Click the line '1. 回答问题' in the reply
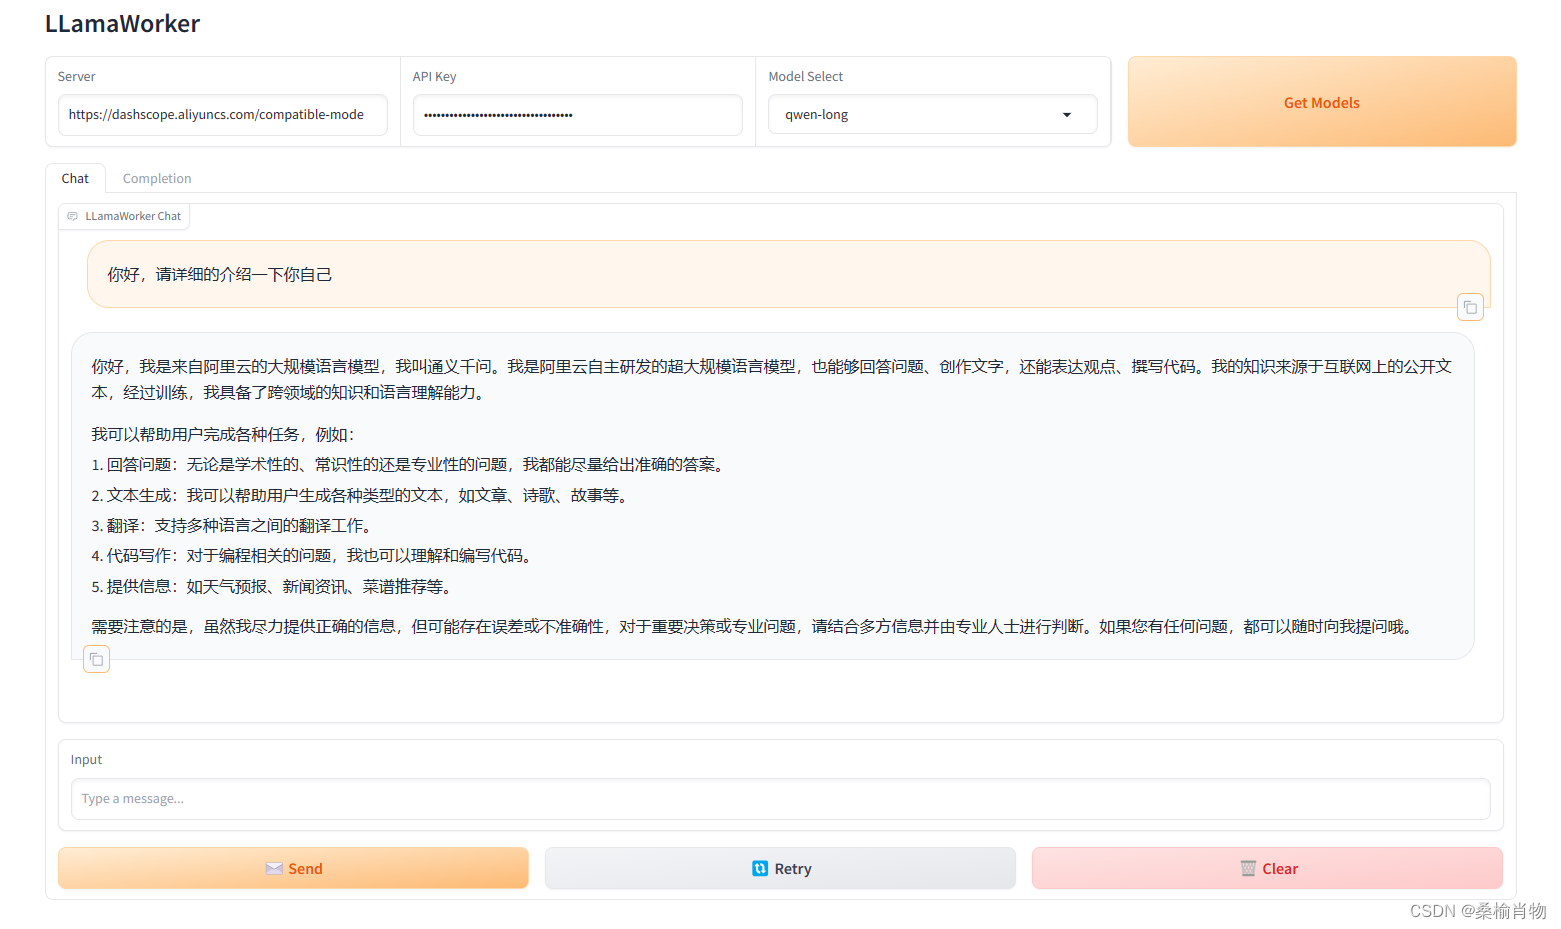1561x929 pixels. [408, 465]
